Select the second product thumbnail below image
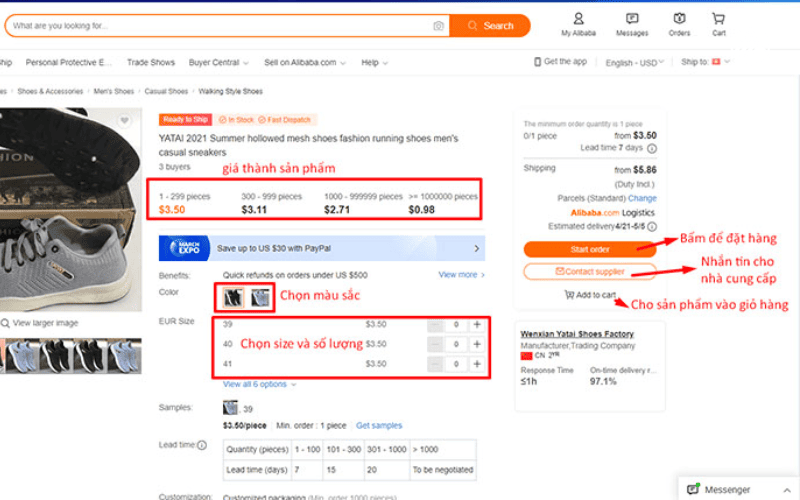Image resolution: width=800 pixels, height=500 pixels. (57, 356)
